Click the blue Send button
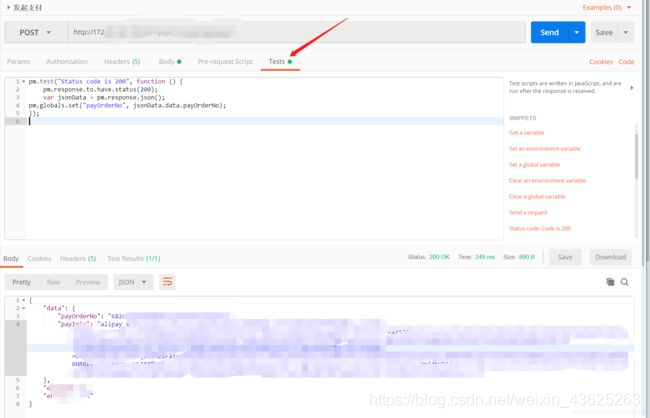This screenshot has width=650, height=418. tap(550, 32)
